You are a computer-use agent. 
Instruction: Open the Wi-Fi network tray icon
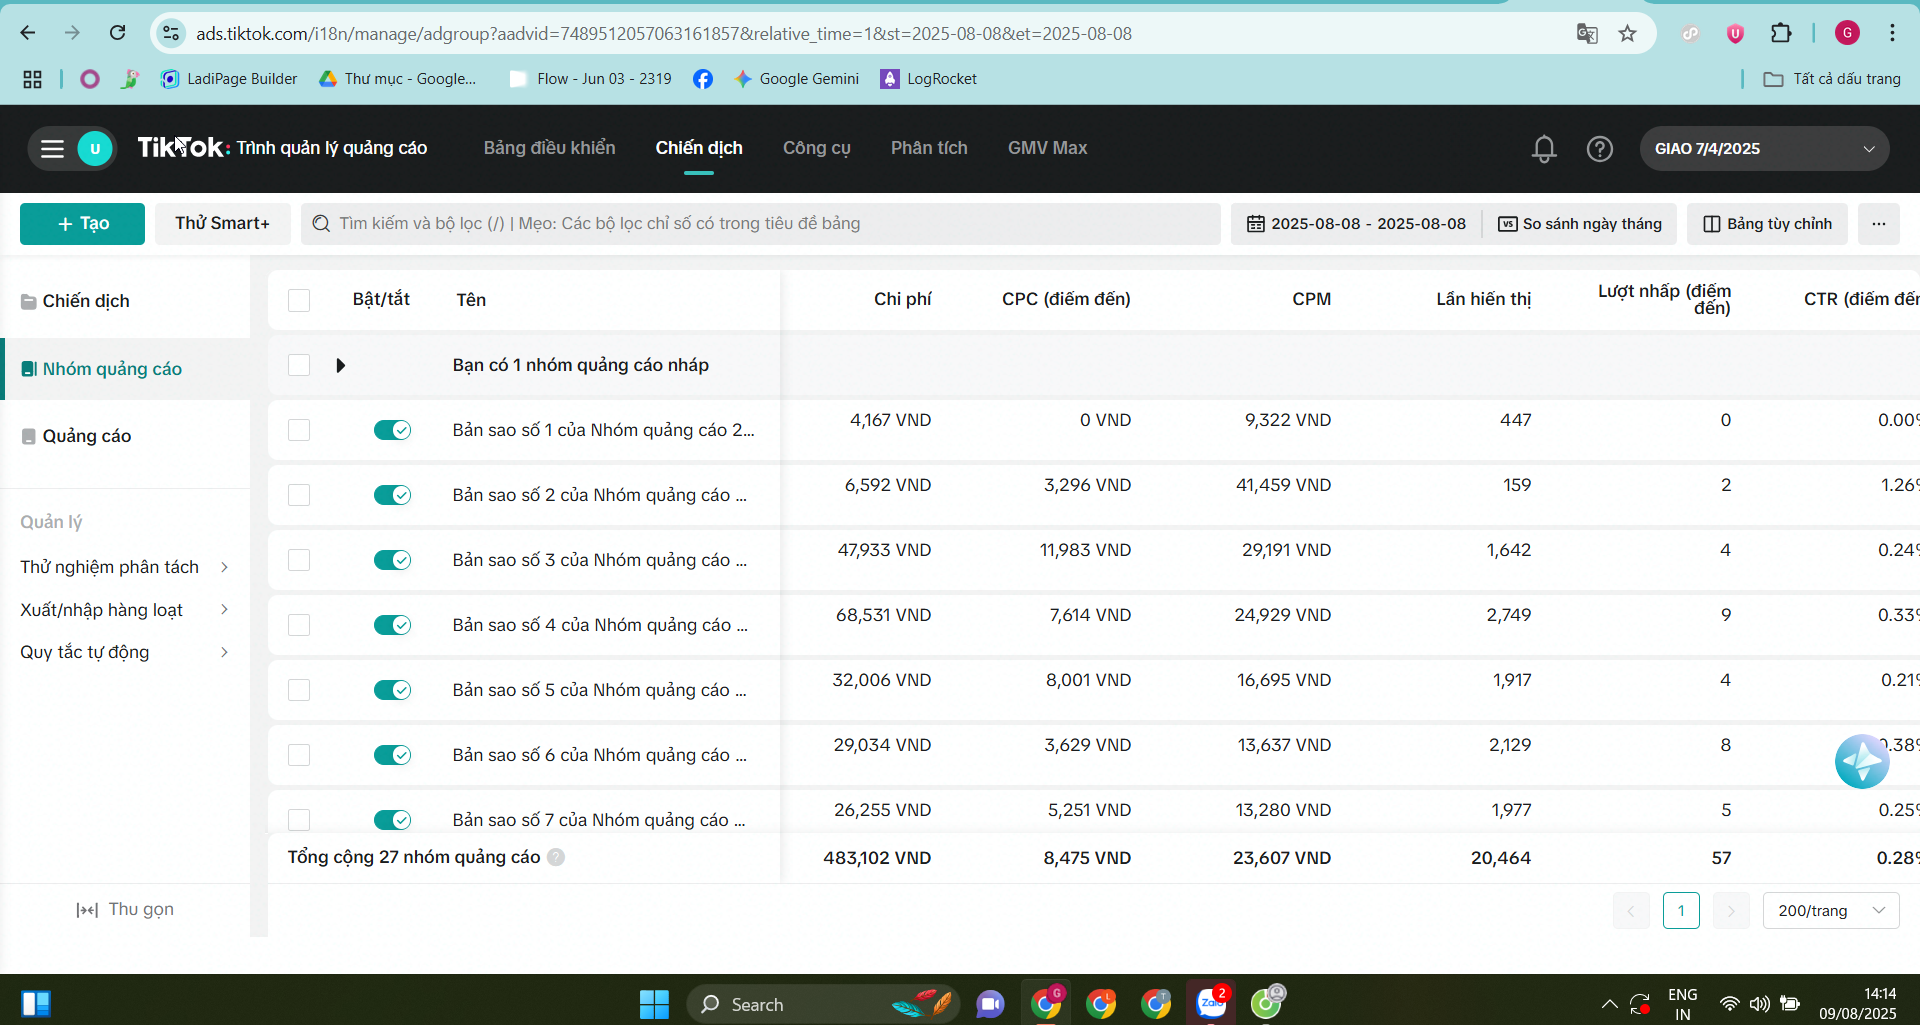point(1729,1003)
